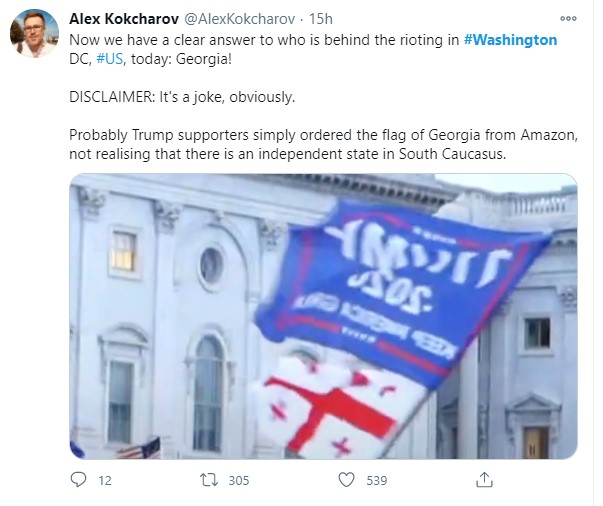This screenshot has height=506, width=603.
Task: Click the reply count 12
Action: click(x=105, y=481)
